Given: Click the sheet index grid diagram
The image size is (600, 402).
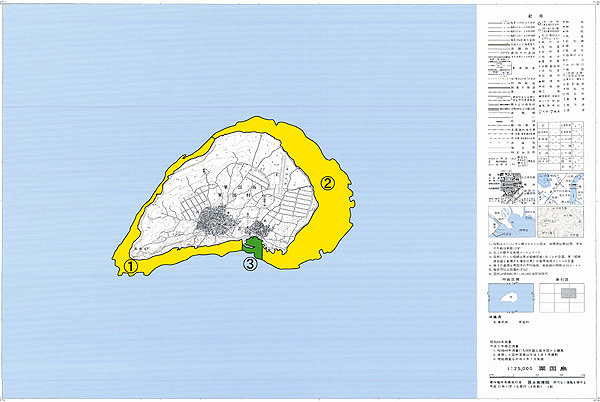Looking at the screenshot, I should click(564, 301).
